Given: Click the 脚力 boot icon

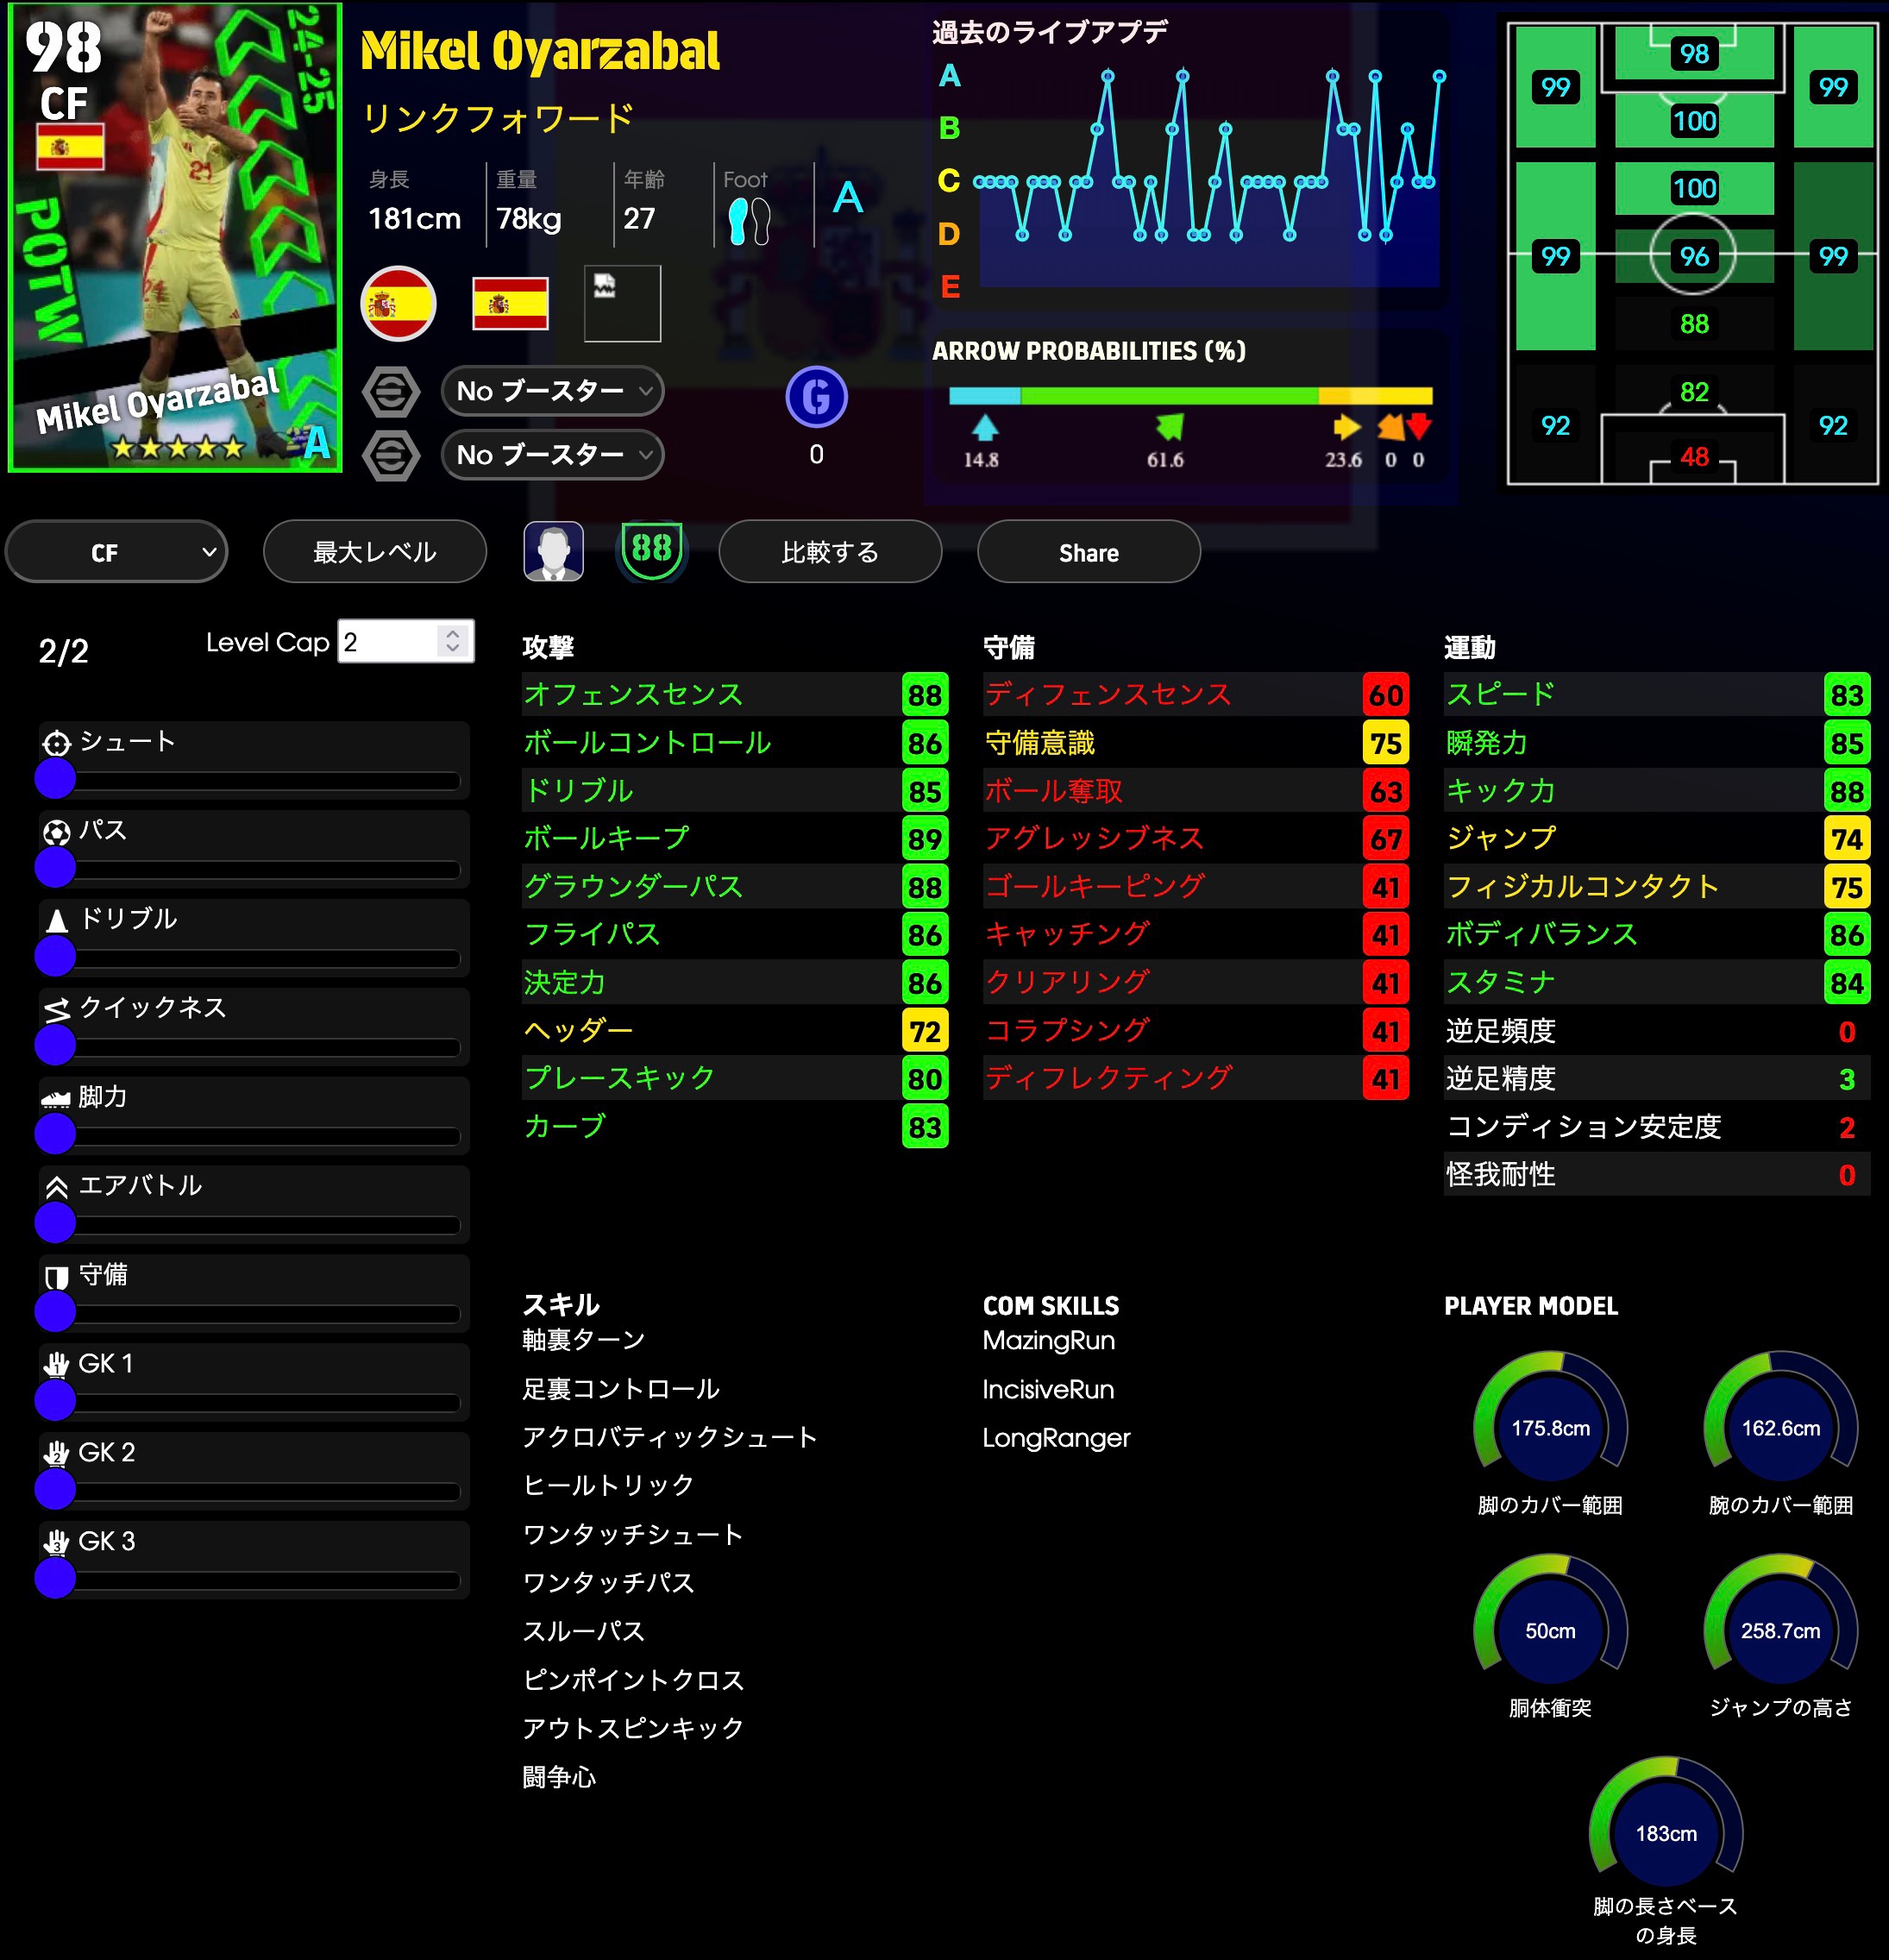Looking at the screenshot, I should click(x=55, y=1099).
